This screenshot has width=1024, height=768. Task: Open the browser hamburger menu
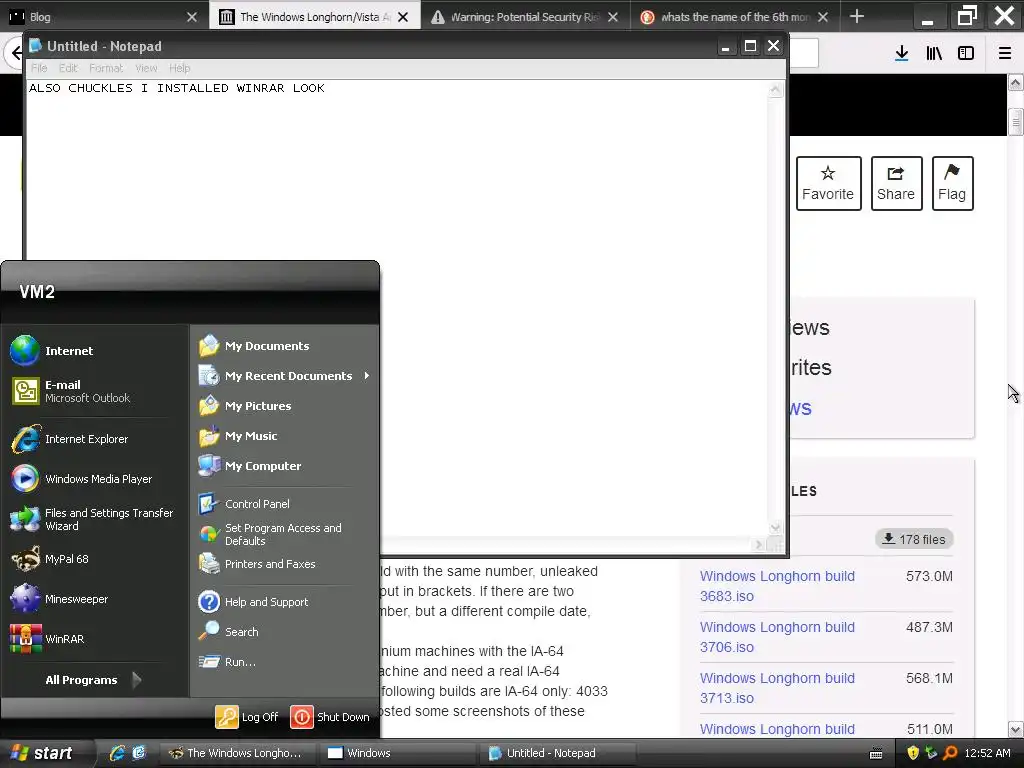click(1004, 54)
